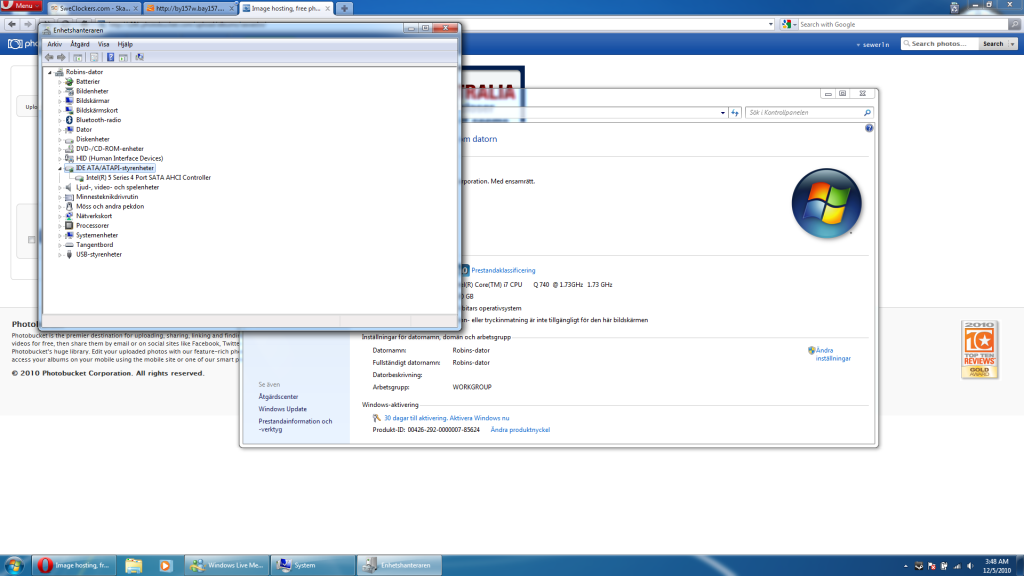Click the new tab plus button in Opera
Screen dimensions: 1024x576
pyautogui.click(x=344, y=8)
